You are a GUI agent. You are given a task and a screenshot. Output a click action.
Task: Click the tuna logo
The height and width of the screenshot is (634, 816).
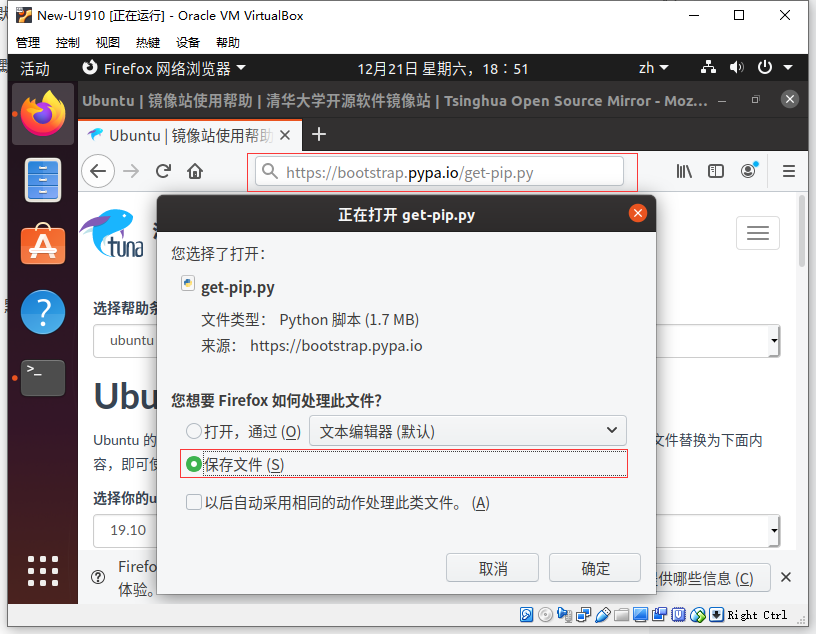pyautogui.click(x=113, y=233)
